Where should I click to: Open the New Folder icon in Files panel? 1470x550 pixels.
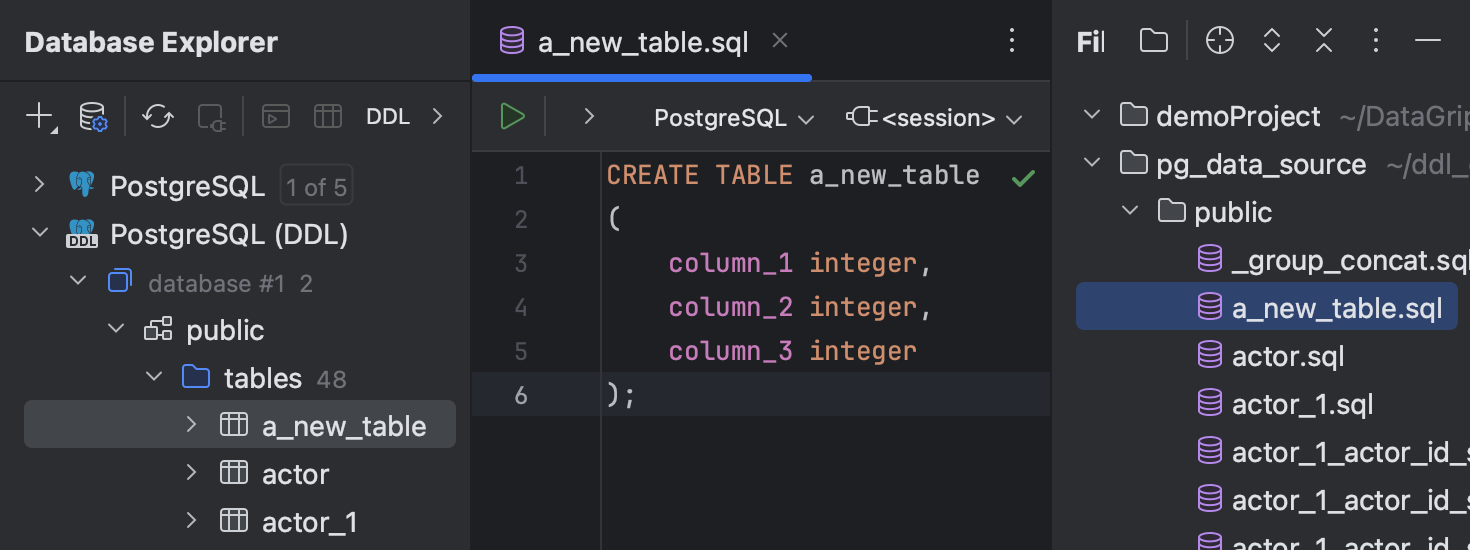[x=1154, y=41]
